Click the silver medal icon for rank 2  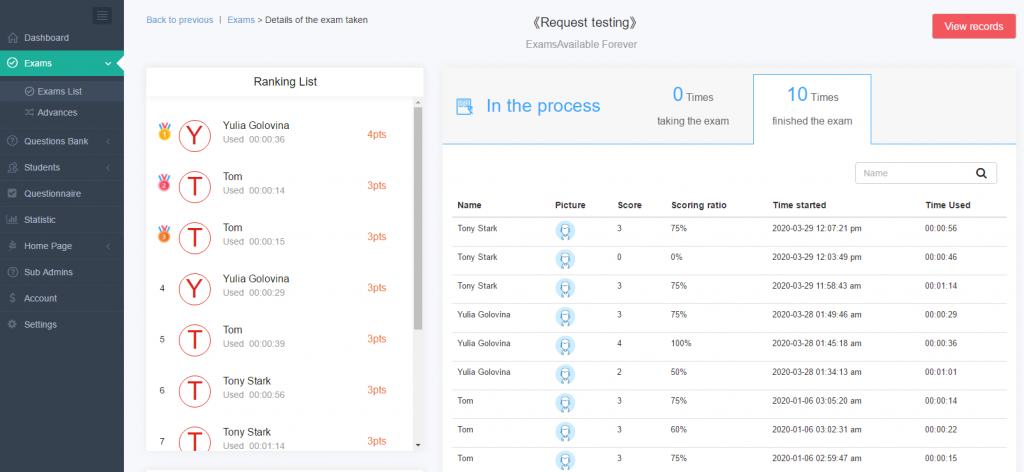tap(164, 184)
